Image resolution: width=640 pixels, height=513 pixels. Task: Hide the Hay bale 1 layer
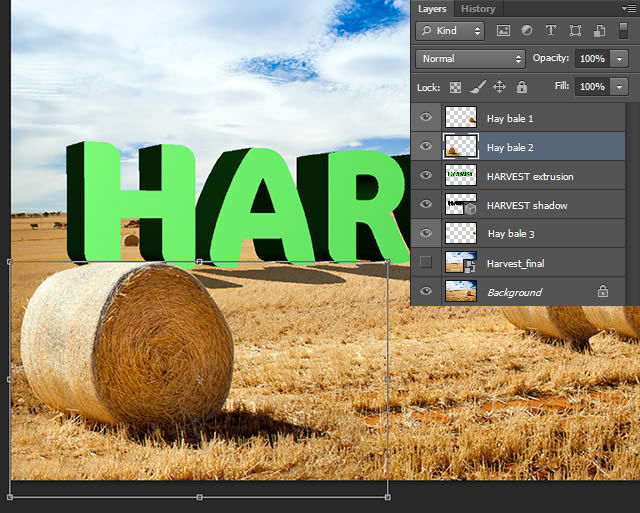(x=426, y=118)
